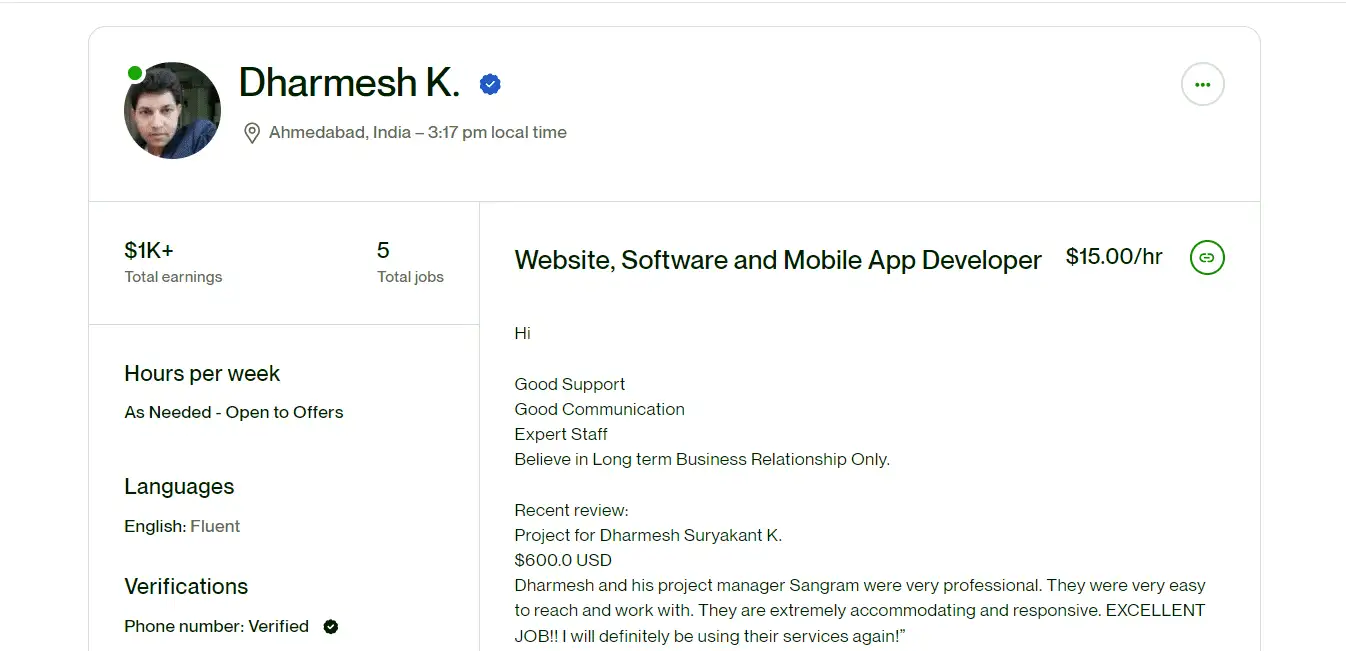Click the copy profile link icon
Viewport: 1346px width, 651px height.
tap(1207, 258)
